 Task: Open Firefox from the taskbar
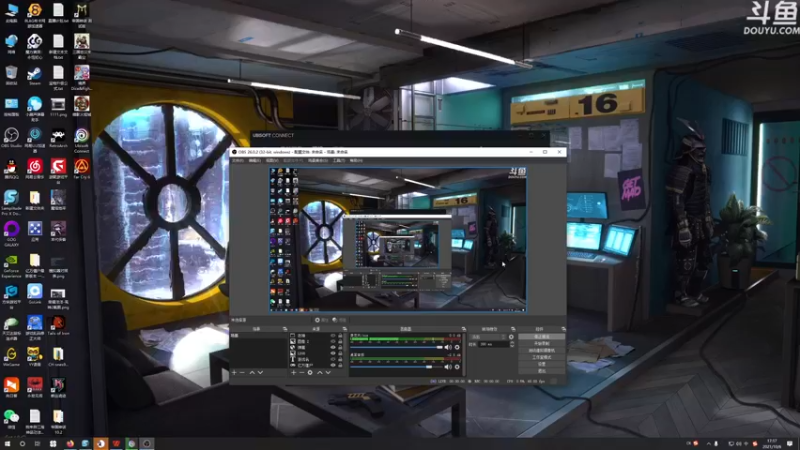click(70, 443)
